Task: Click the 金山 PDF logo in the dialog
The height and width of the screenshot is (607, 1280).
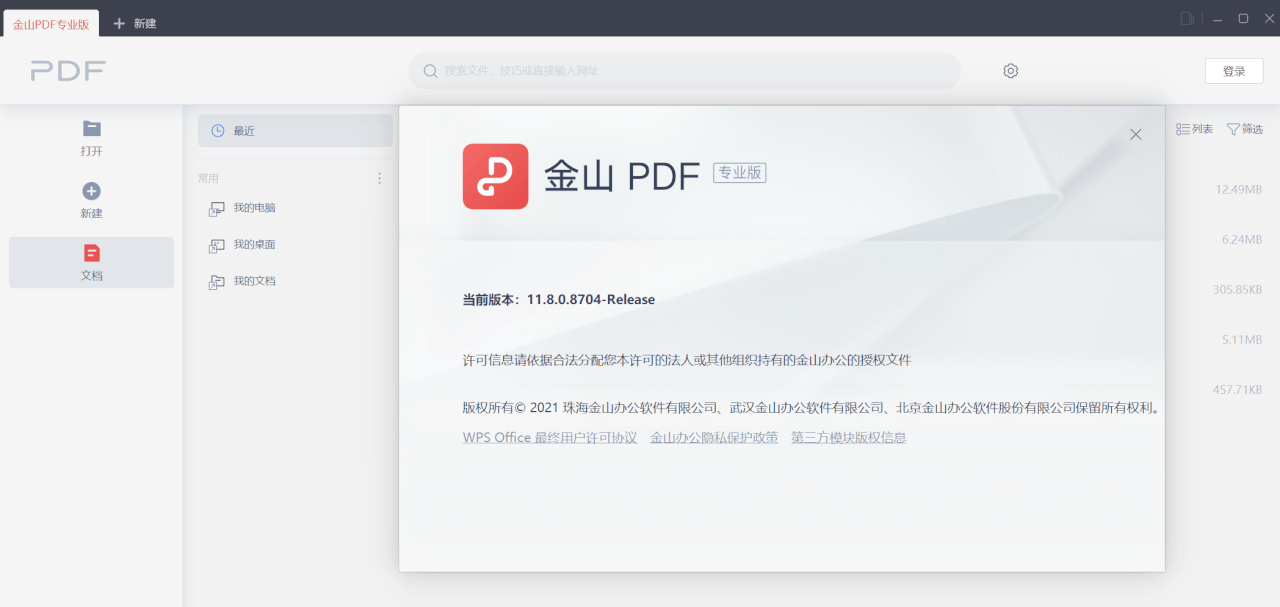Action: [495, 177]
